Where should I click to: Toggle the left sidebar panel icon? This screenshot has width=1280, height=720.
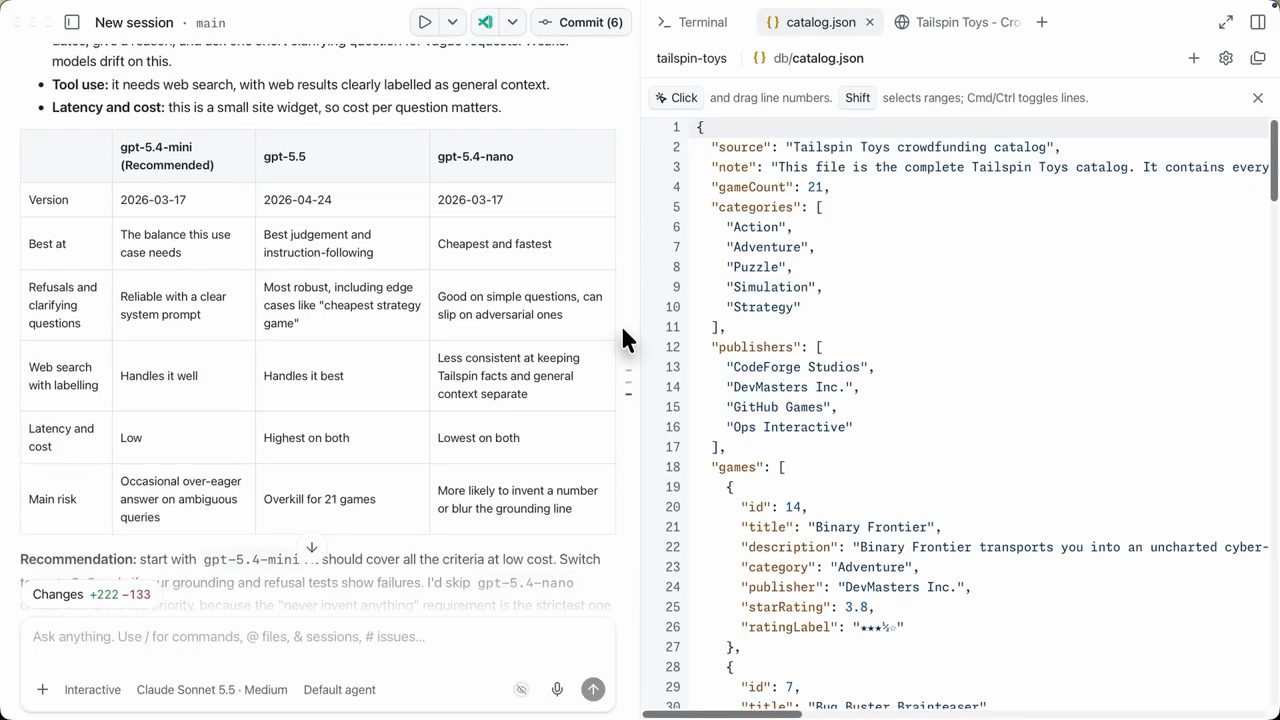[x=72, y=22]
